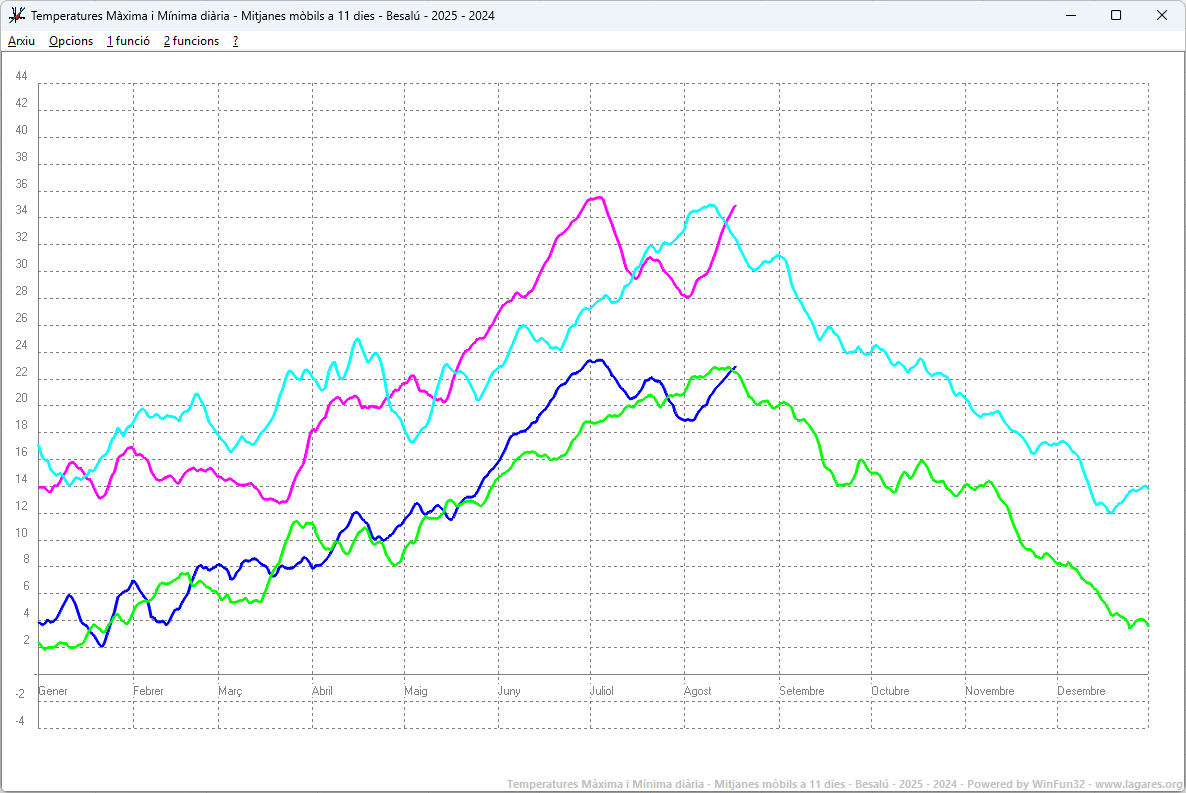
Task: Click the WinFun32 app icon in title bar
Action: (16, 15)
